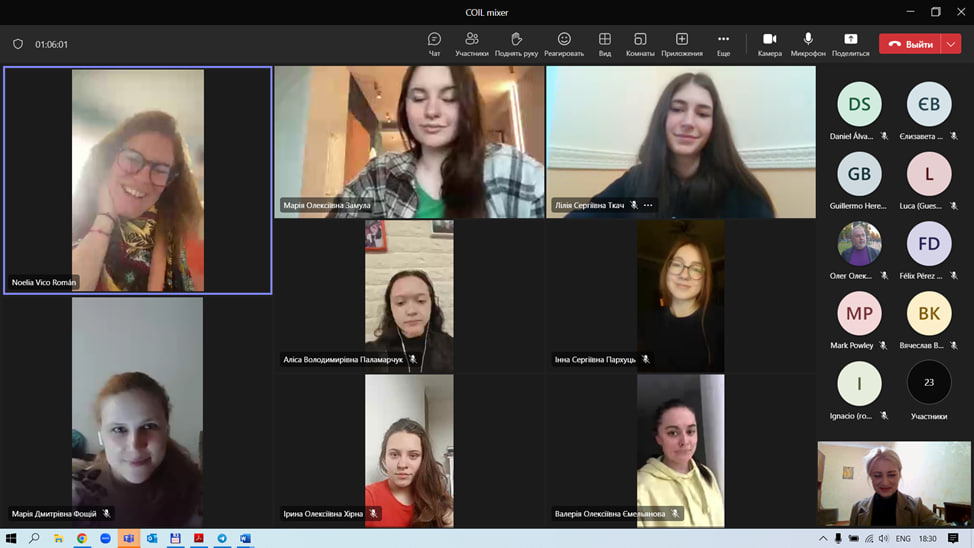Viewport: 974px width, 548px height.
Task: Open Word from taskbar
Action: point(246,538)
